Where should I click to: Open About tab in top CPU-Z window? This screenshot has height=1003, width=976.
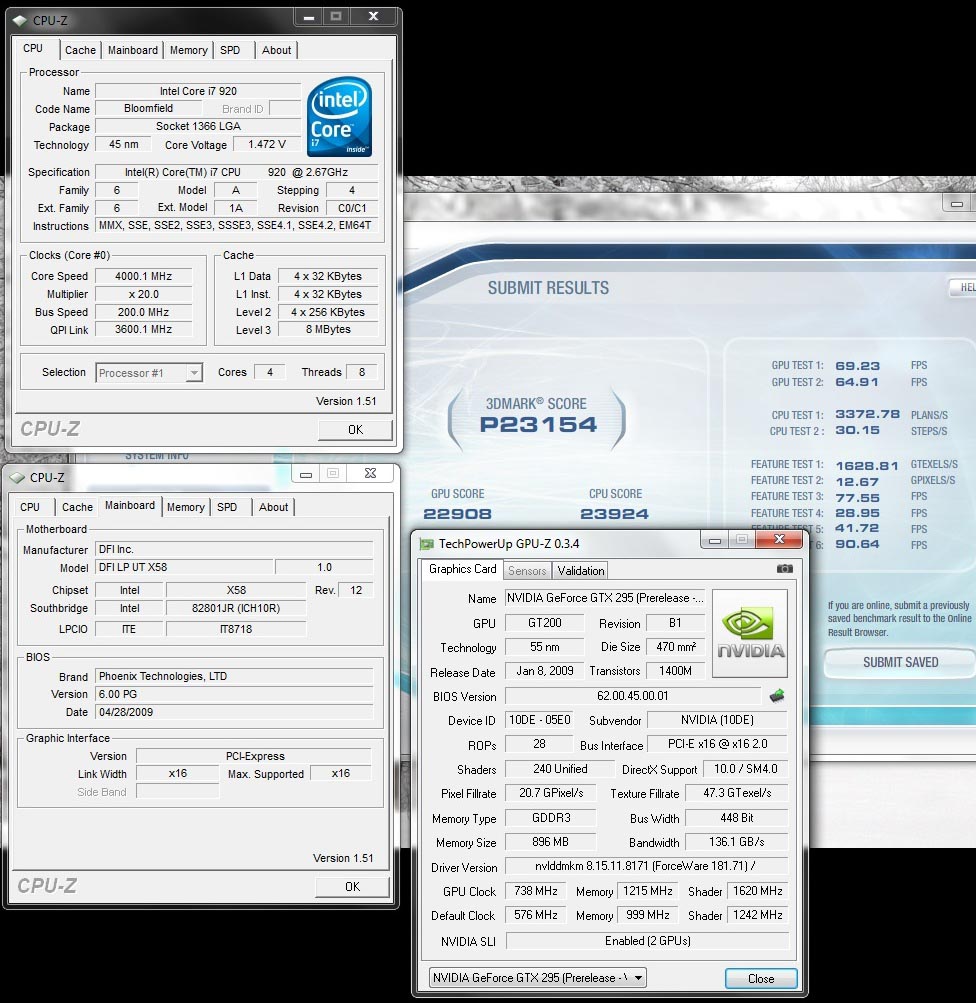[276, 50]
